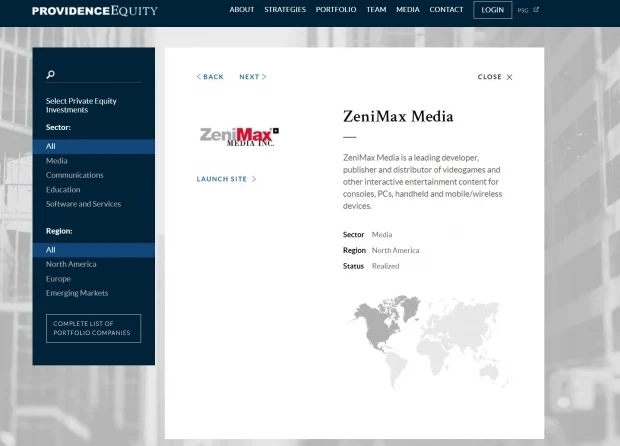Screen dimensions: 620x446
Task: Filter by Software and Services sector
Action: 83,204
